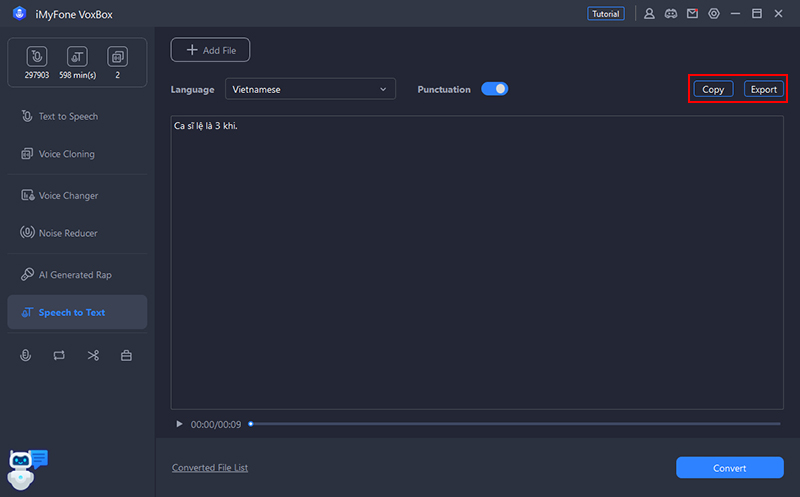Maximize the VoxBox window

(x=757, y=14)
